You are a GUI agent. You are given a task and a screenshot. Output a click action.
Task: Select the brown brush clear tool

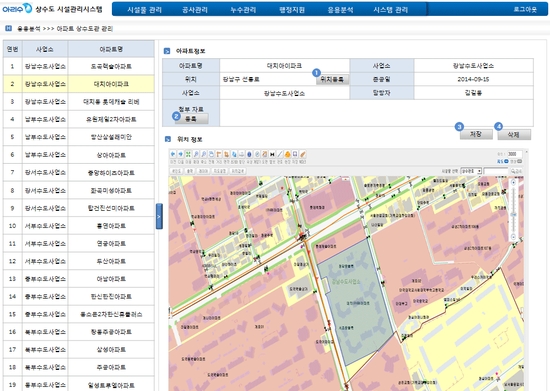[x=303, y=154]
